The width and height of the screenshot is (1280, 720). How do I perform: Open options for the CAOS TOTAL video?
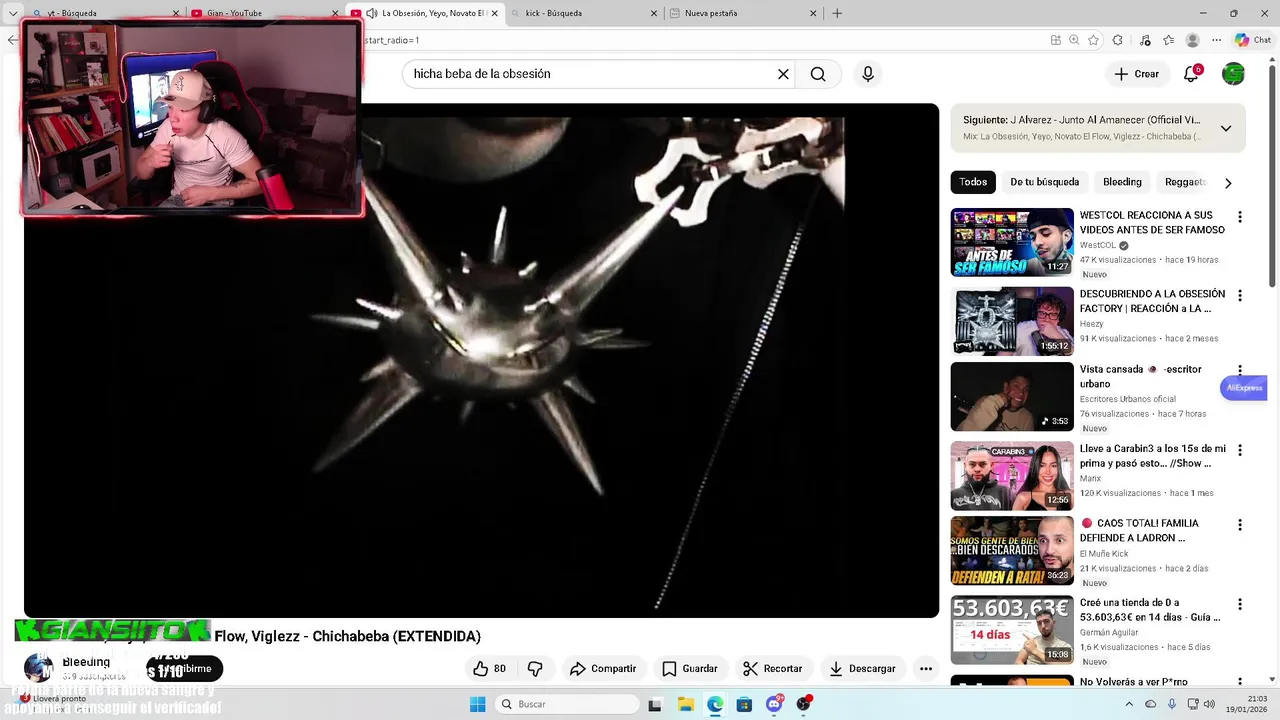click(x=1240, y=525)
